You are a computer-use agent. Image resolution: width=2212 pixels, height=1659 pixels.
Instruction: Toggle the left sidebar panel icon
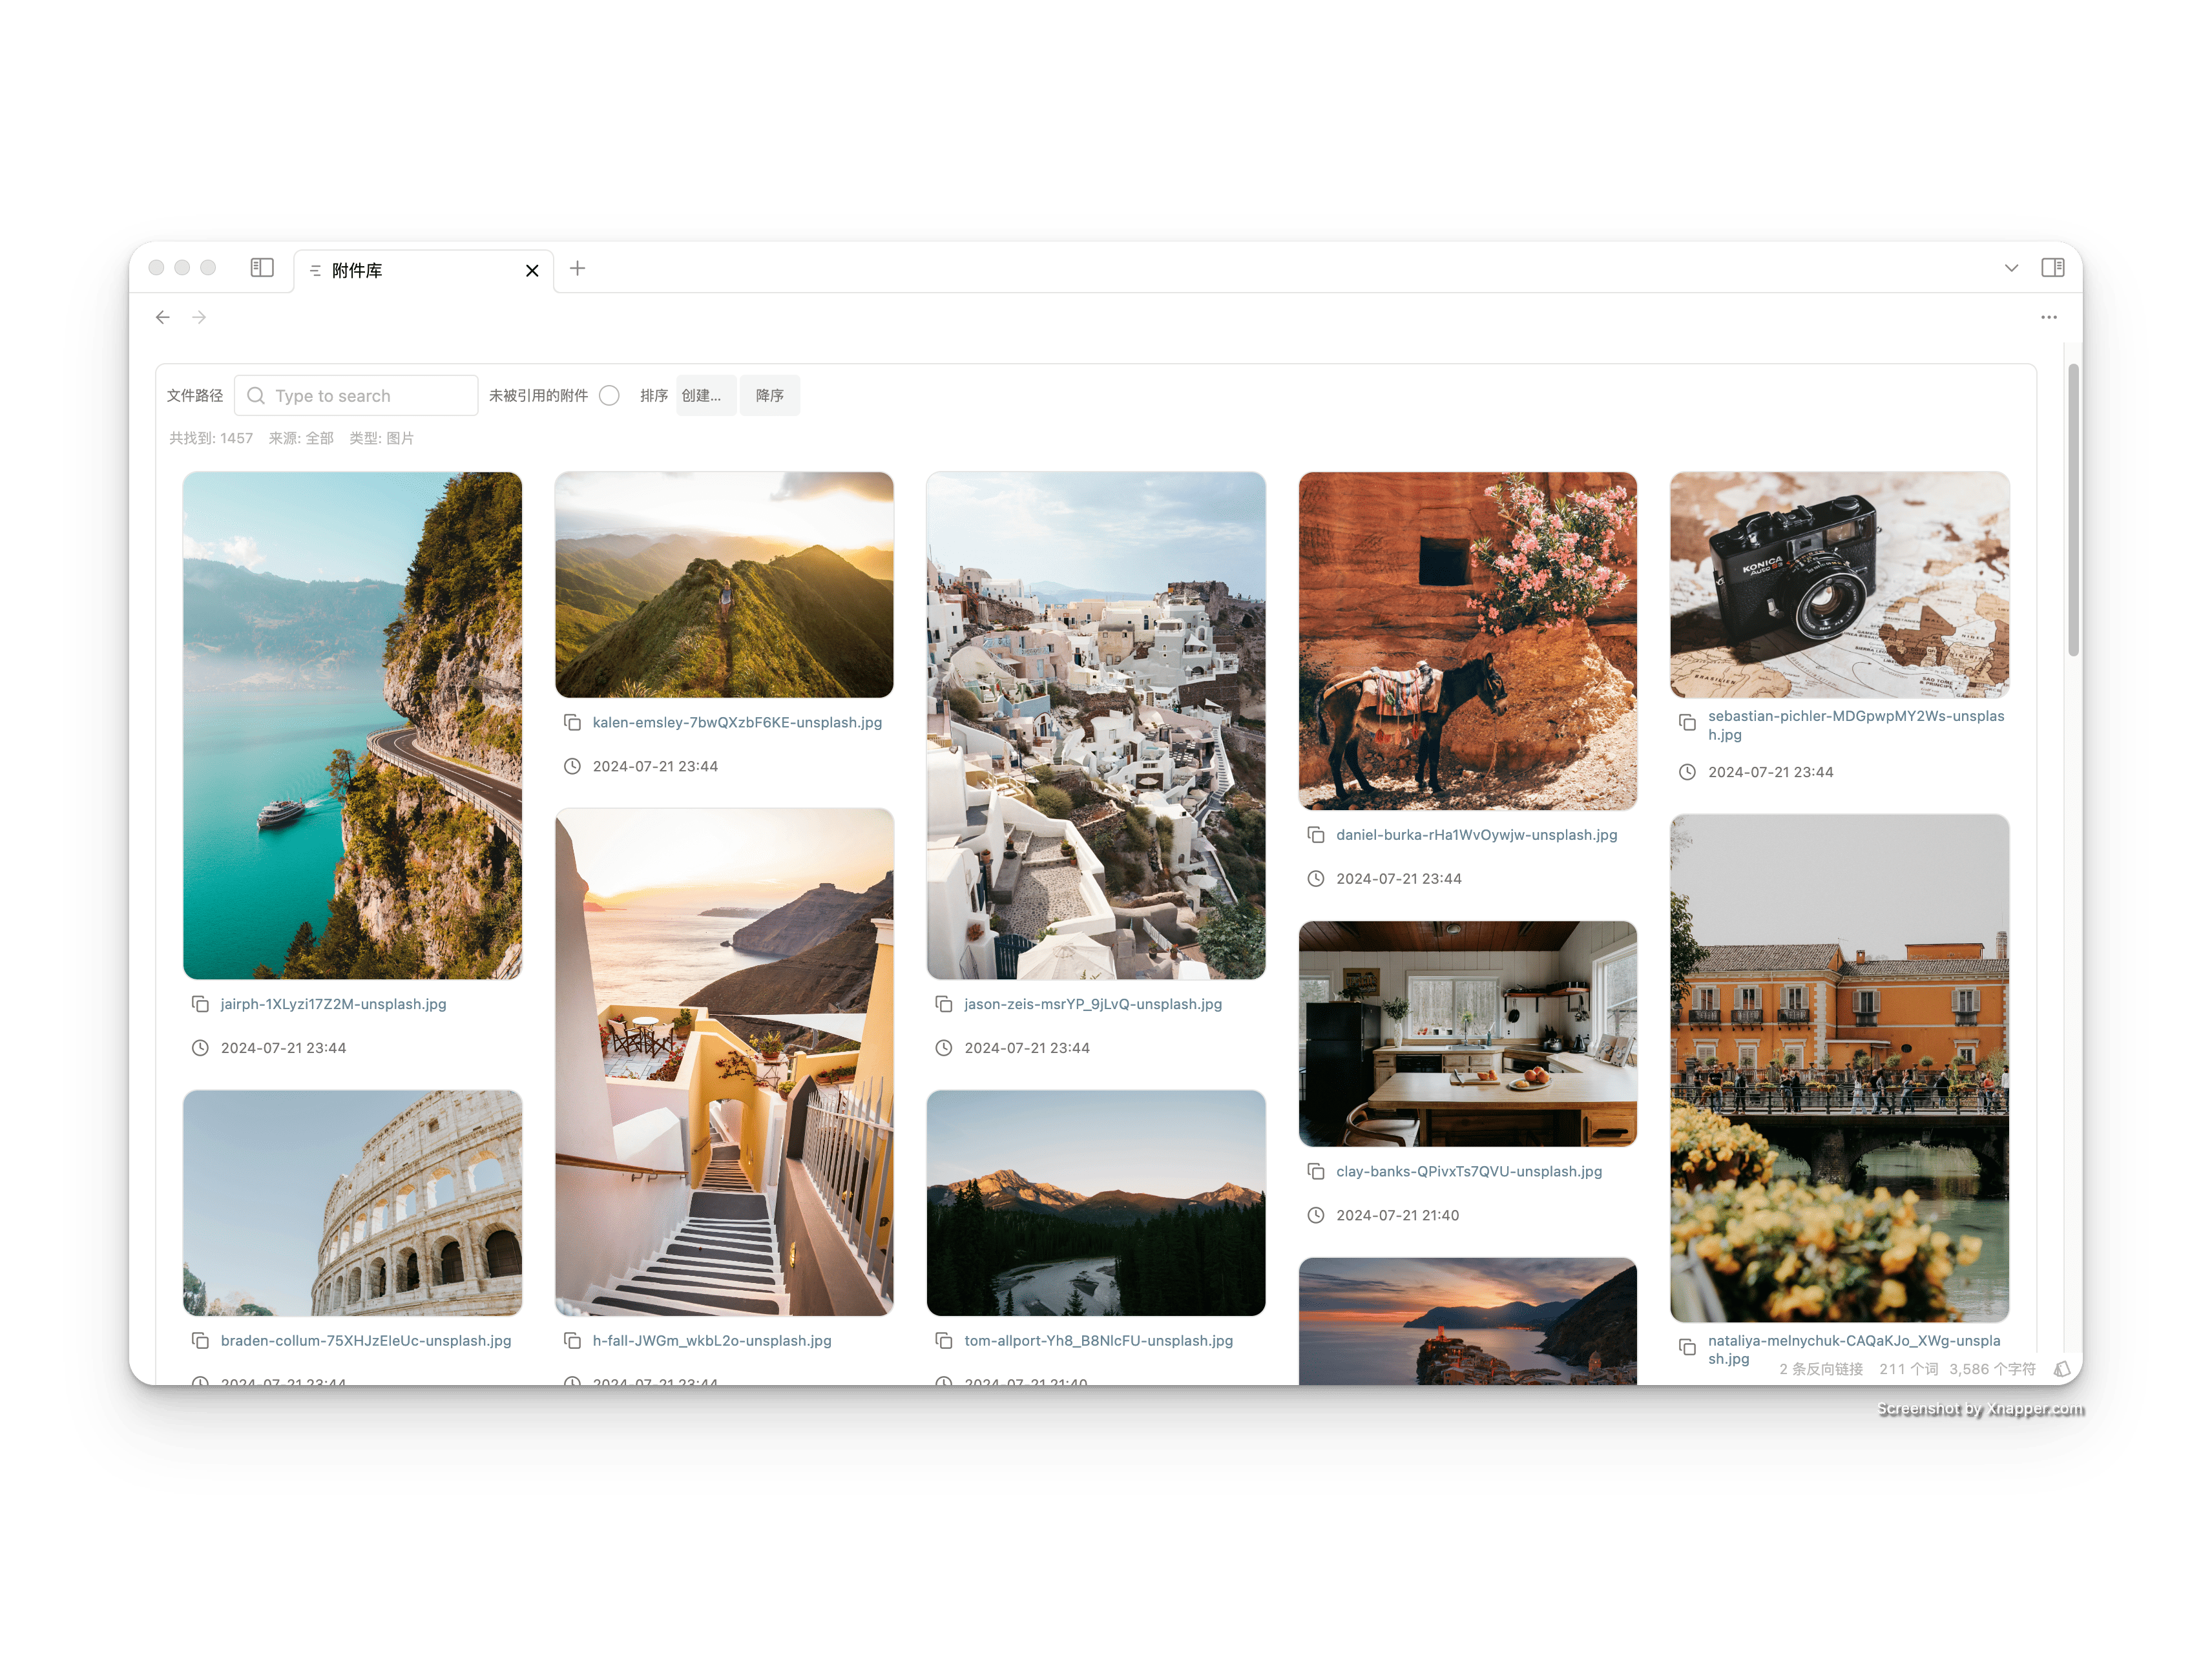(x=262, y=267)
